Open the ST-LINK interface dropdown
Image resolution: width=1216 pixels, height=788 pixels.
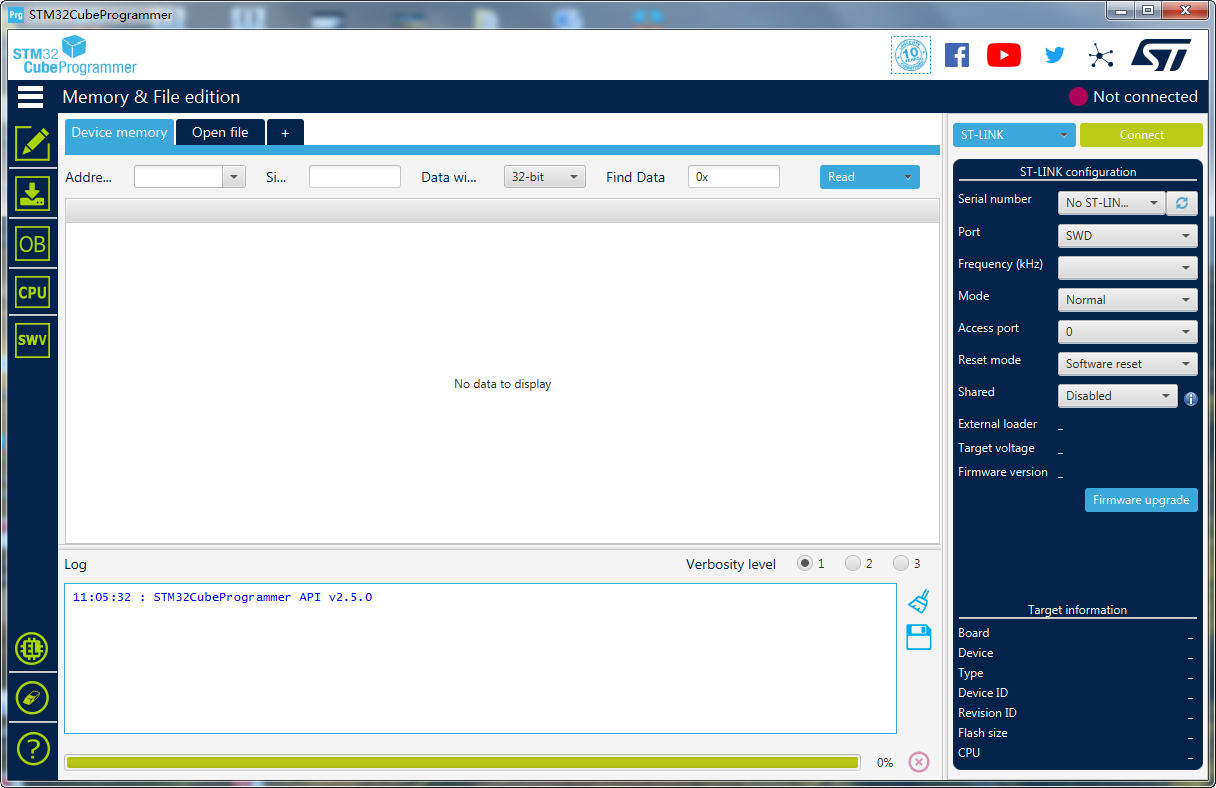[1014, 135]
